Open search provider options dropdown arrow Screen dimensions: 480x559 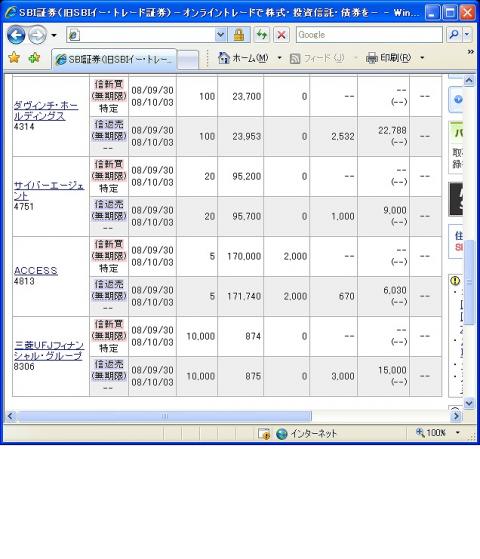(x=468, y=35)
